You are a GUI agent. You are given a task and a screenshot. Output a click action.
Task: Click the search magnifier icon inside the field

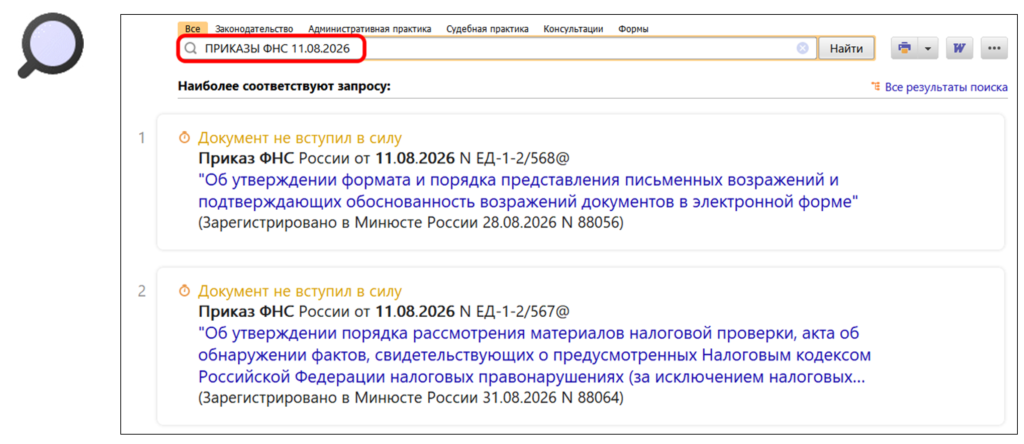pos(190,48)
